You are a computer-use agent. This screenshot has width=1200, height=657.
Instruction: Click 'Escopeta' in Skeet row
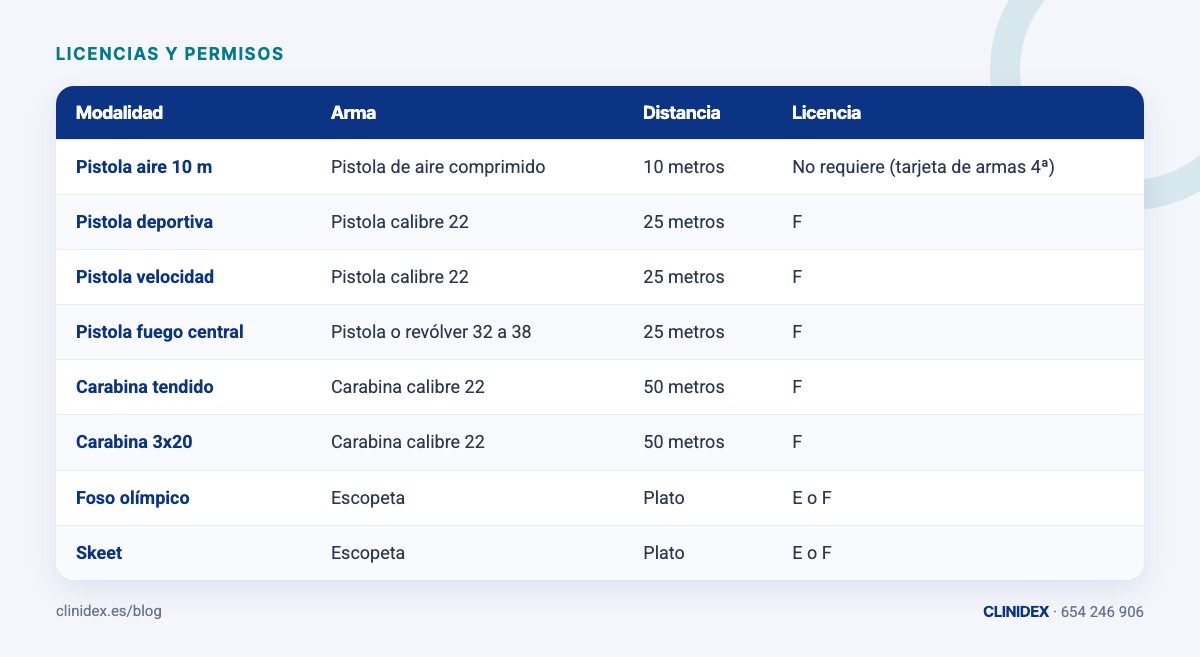pyautogui.click(x=368, y=553)
